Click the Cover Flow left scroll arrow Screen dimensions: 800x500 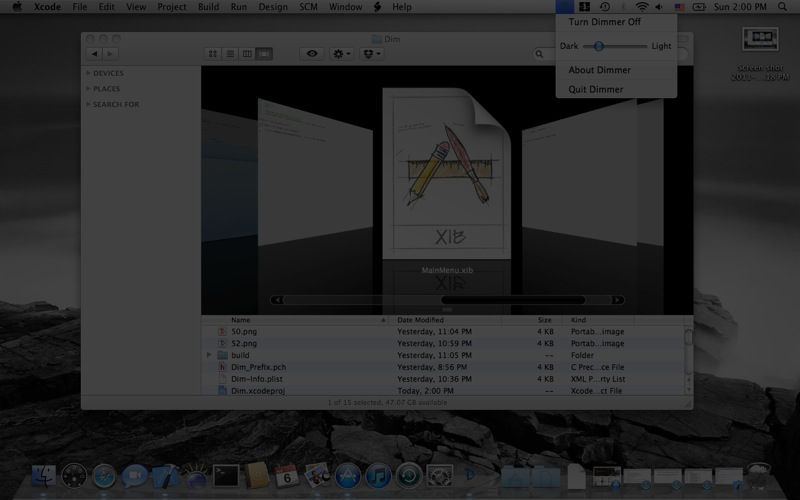pos(277,300)
